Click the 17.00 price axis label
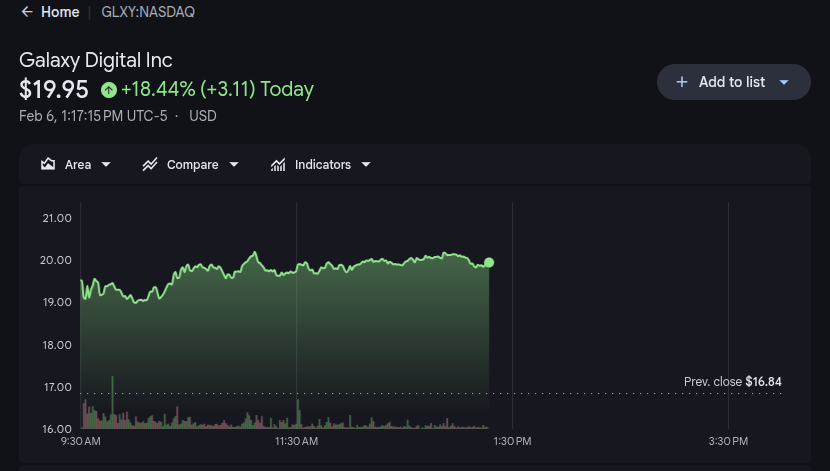 58,387
